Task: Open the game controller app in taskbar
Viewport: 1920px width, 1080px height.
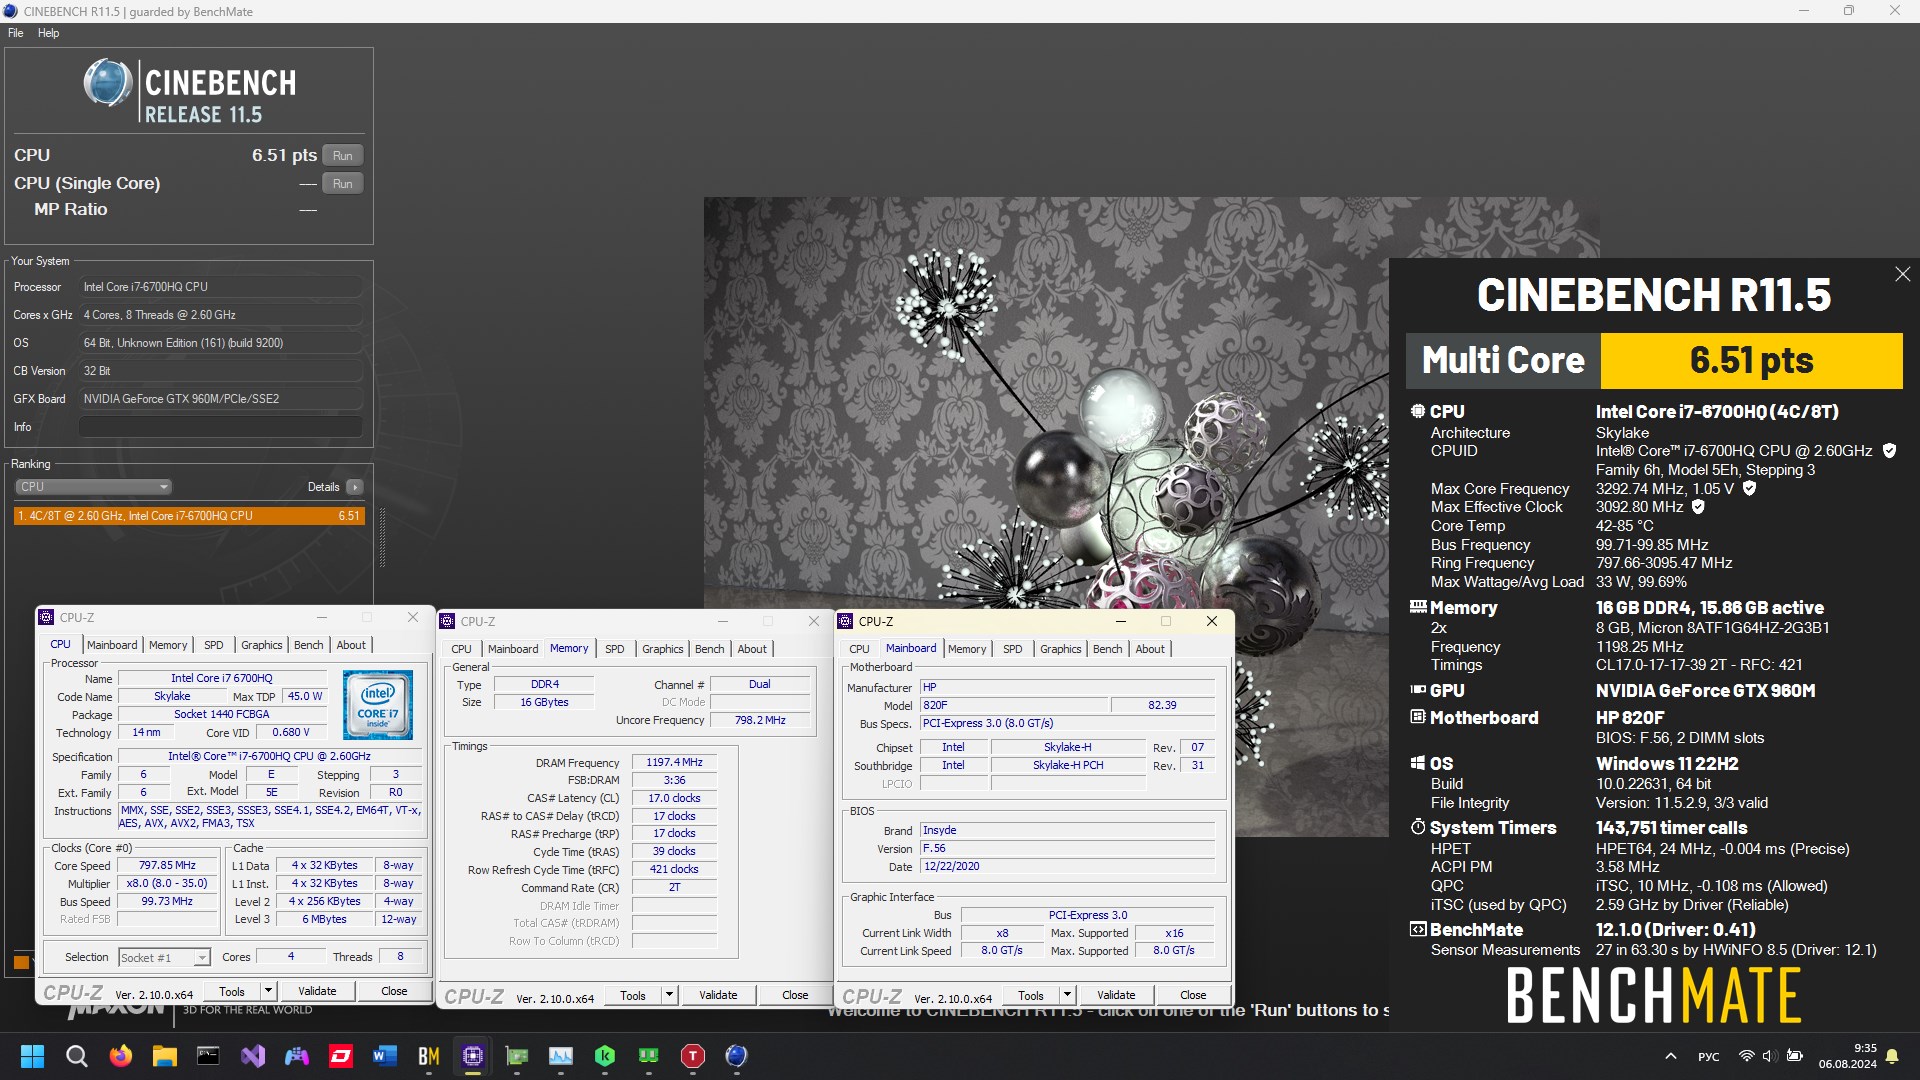Action: (x=297, y=1056)
